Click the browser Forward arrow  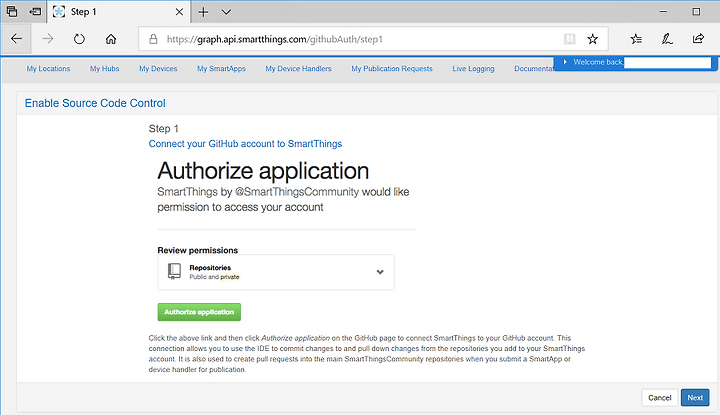click(48, 39)
